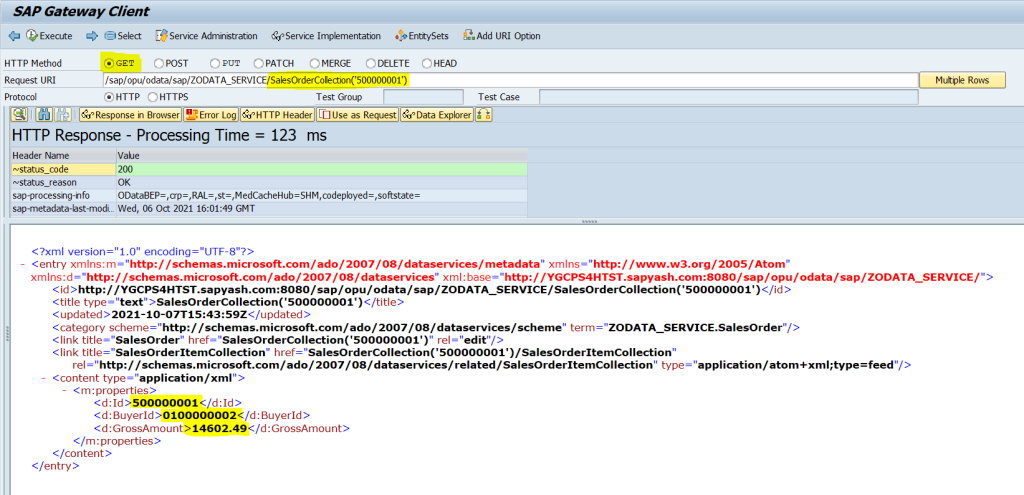
Task: Select the MERGE HTTP method
Action: (x=315, y=63)
